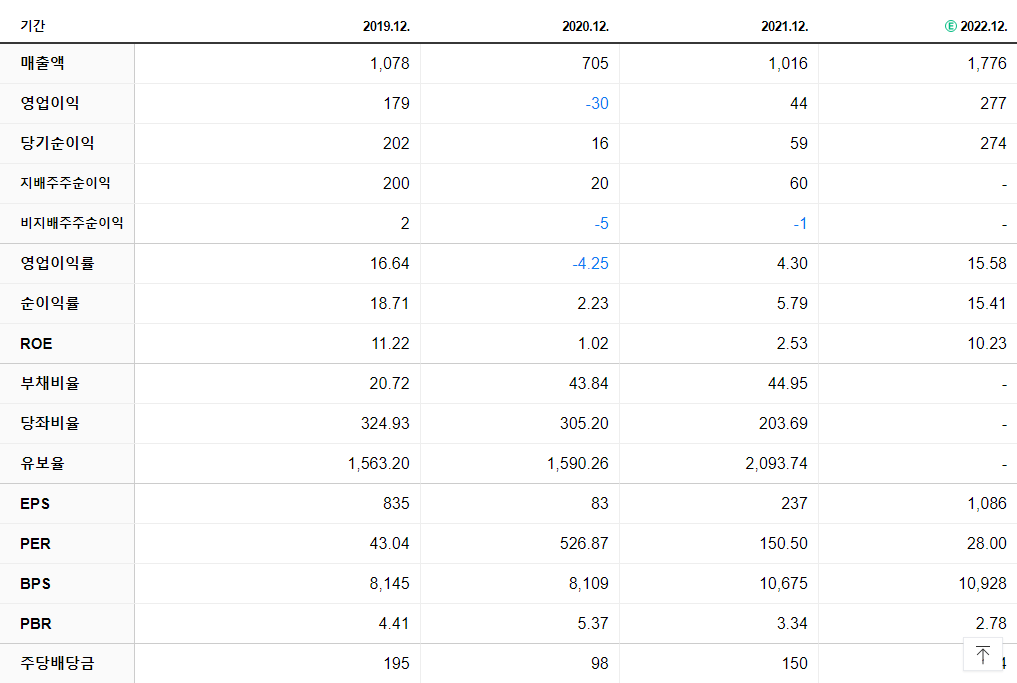This screenshot has width=1017, height=683.
Task: Click the PBR row label
Action: [36, 624]
